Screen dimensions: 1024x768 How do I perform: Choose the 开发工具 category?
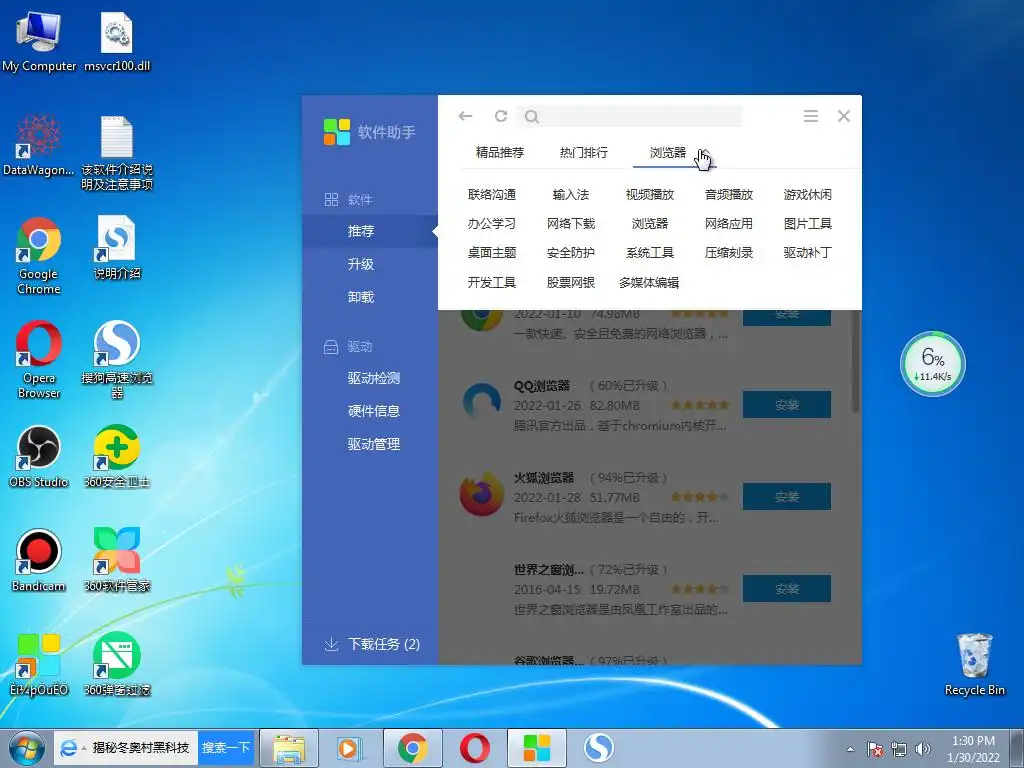tap(492, 283)
